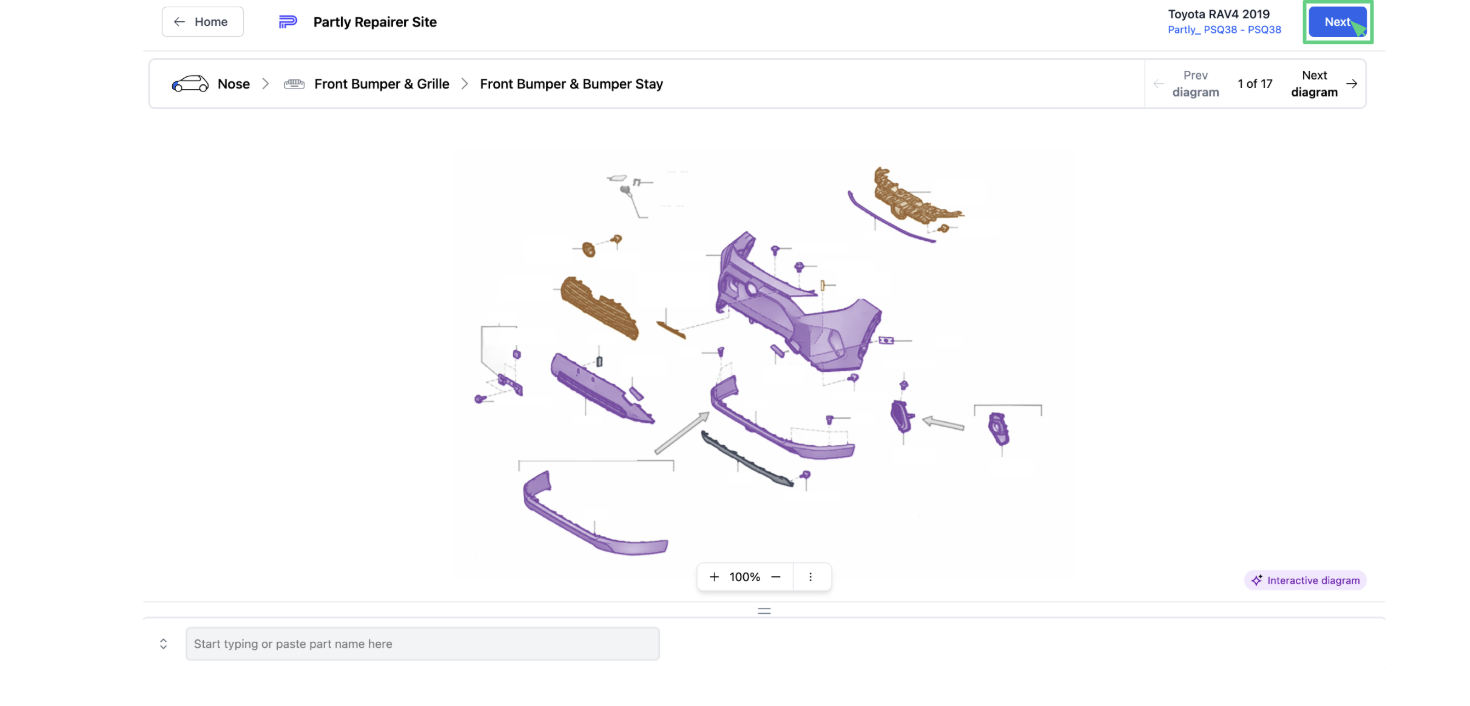Image resolution: width=1470 pixels, height=706 pixels.
Task: Zoom in with the plus icon
Action: click(x=714, y=577)
